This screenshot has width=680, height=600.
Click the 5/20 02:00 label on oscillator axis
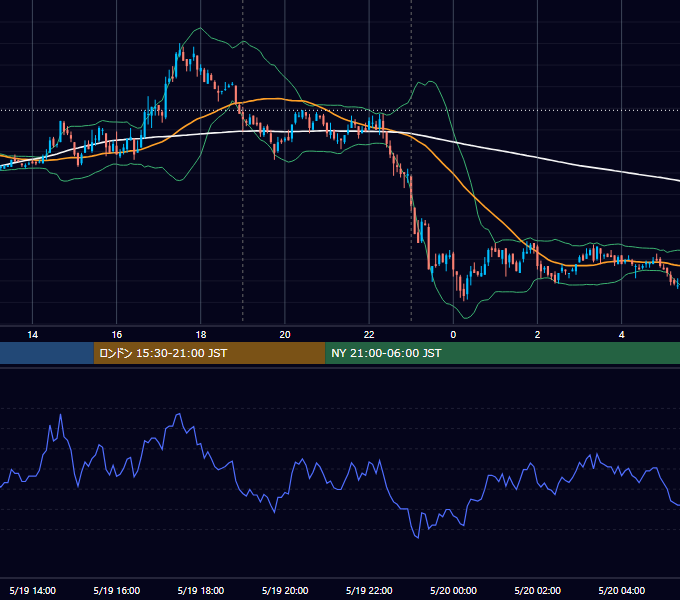tap(537, 590)
